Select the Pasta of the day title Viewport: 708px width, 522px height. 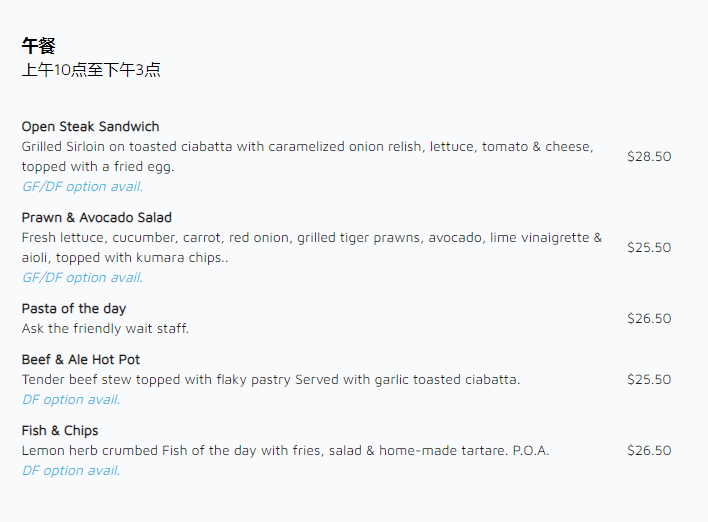[x=74, y=309]
